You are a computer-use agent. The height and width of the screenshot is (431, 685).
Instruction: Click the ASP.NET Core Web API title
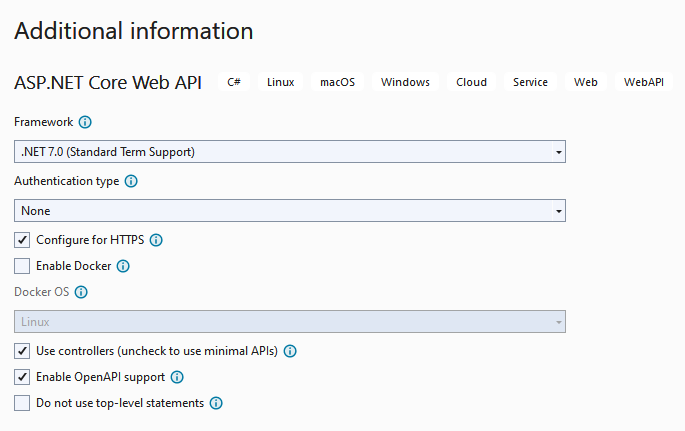click(x=108, y=82)
